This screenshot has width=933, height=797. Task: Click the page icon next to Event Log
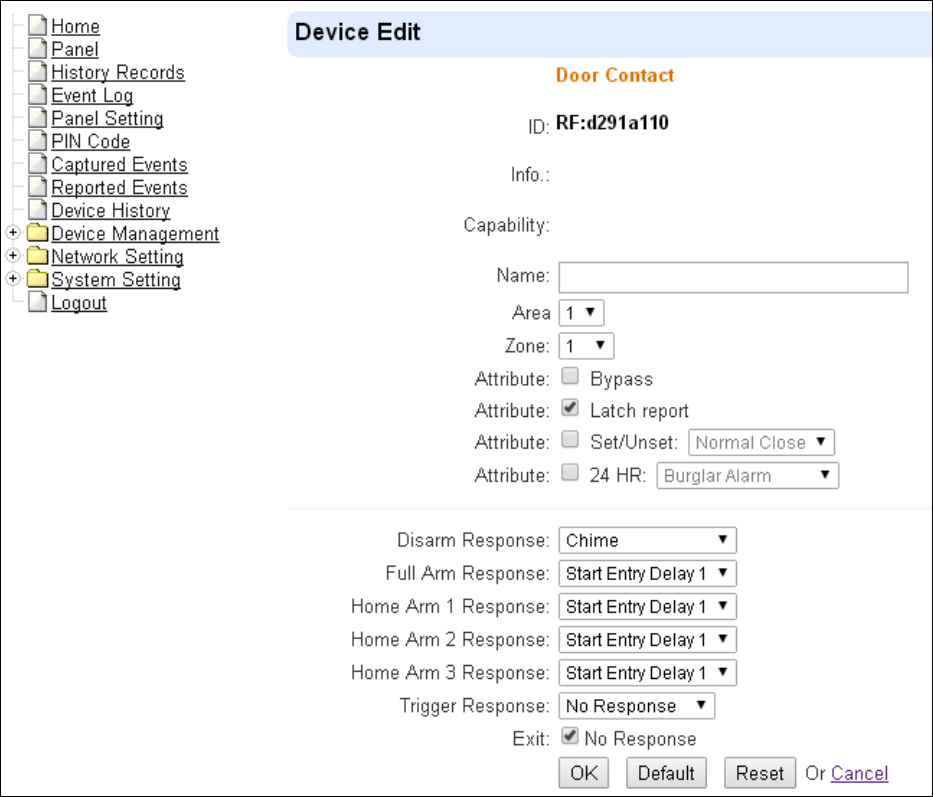click(37, 95)
